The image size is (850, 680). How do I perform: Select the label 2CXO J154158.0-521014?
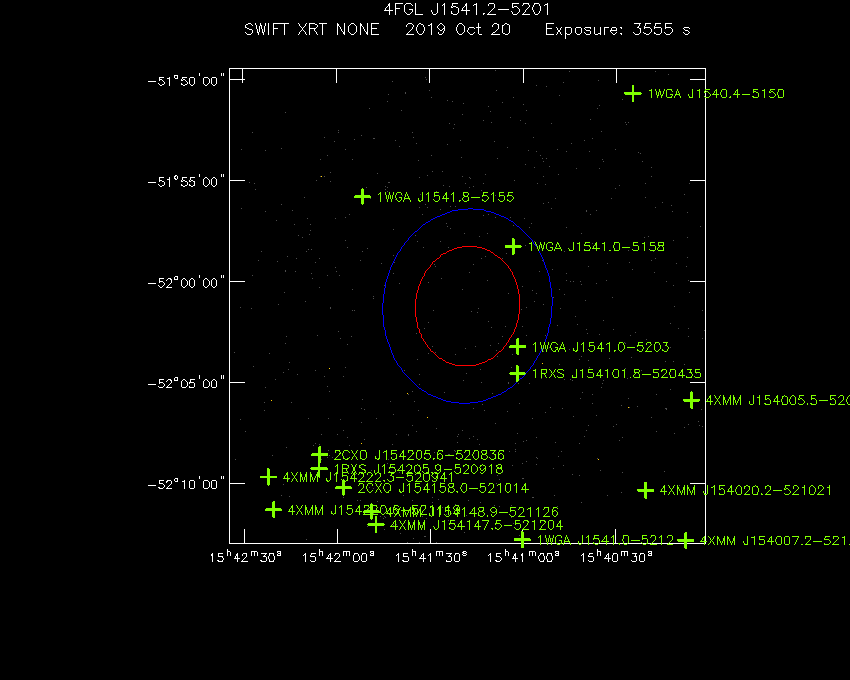[443, 488]
